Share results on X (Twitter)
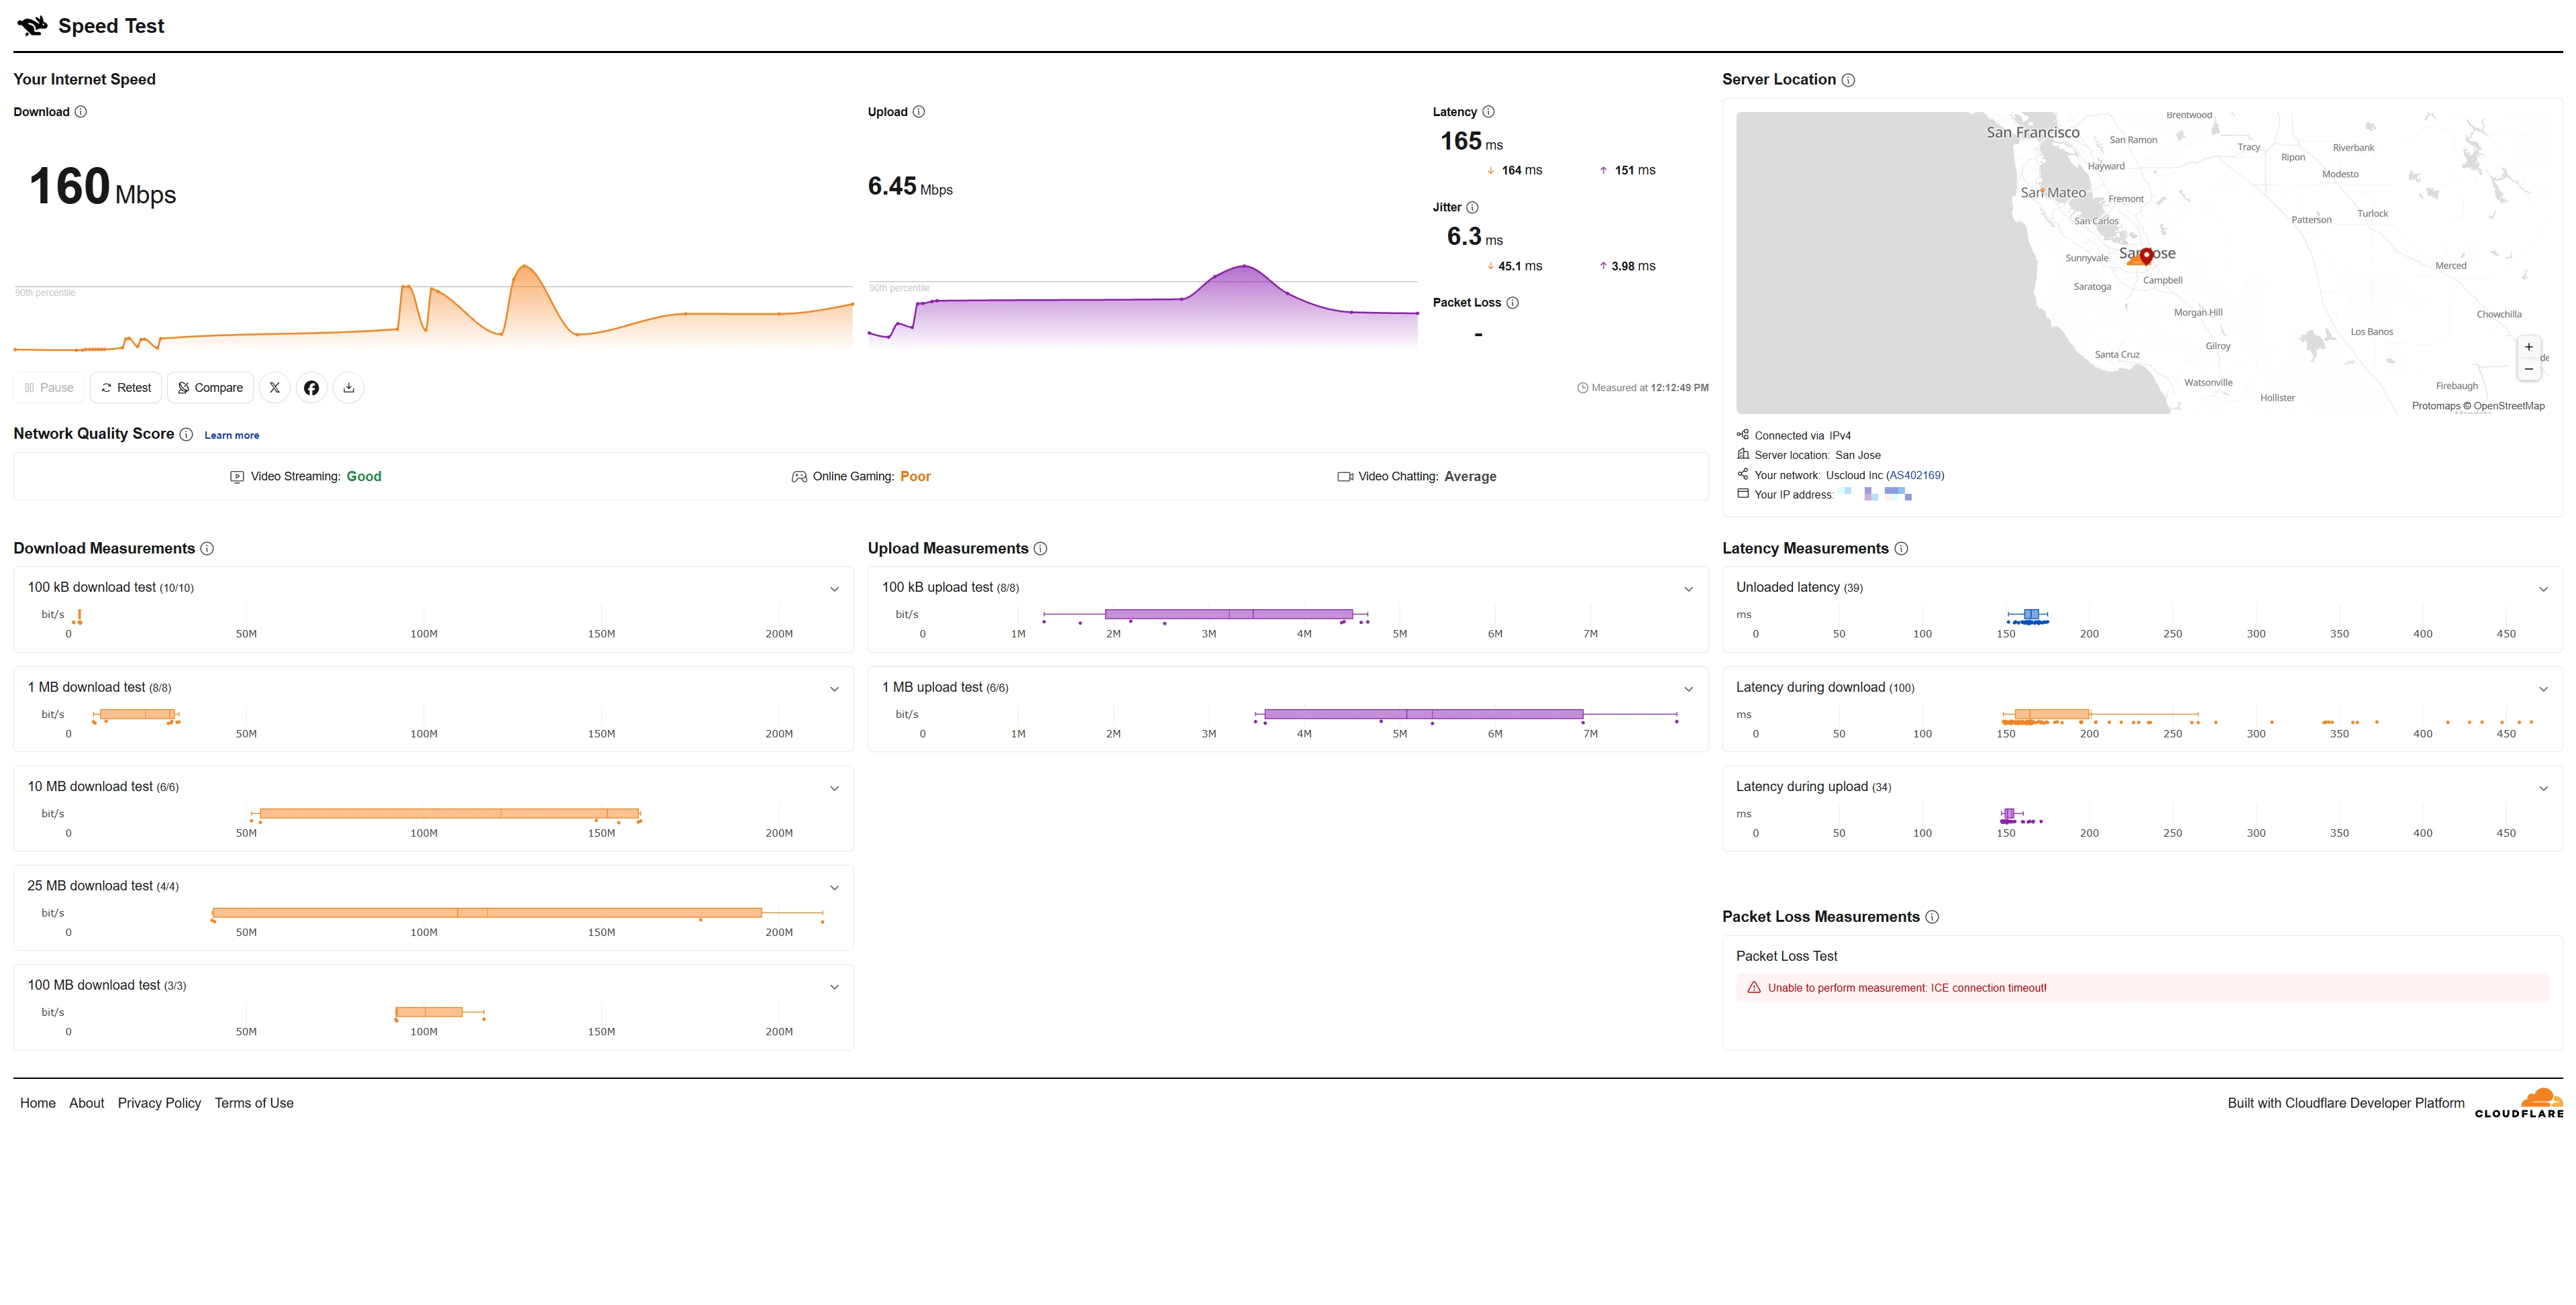 pos(275,388)
